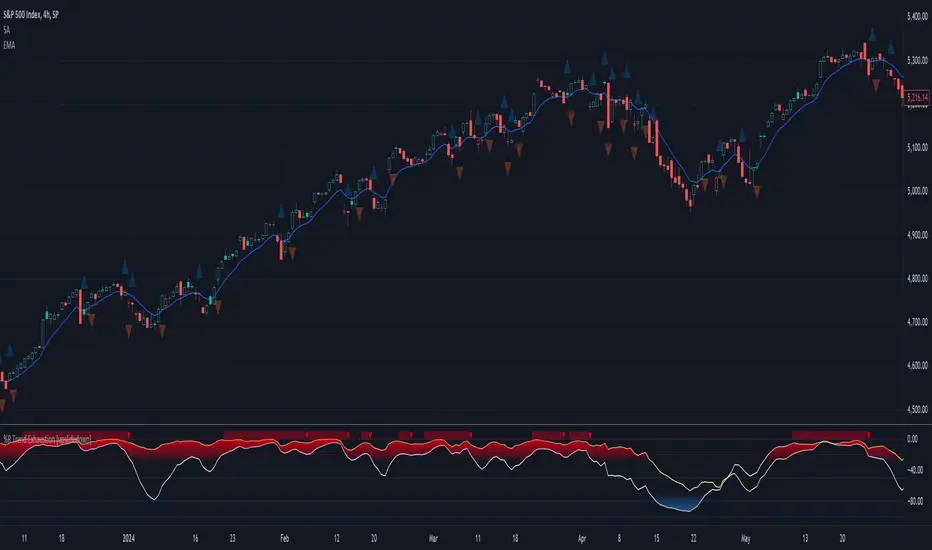Viewport: 932px width, 550px height.
Task: Click the blue up-arrow signal above the latest high
Action: (872, 34)
